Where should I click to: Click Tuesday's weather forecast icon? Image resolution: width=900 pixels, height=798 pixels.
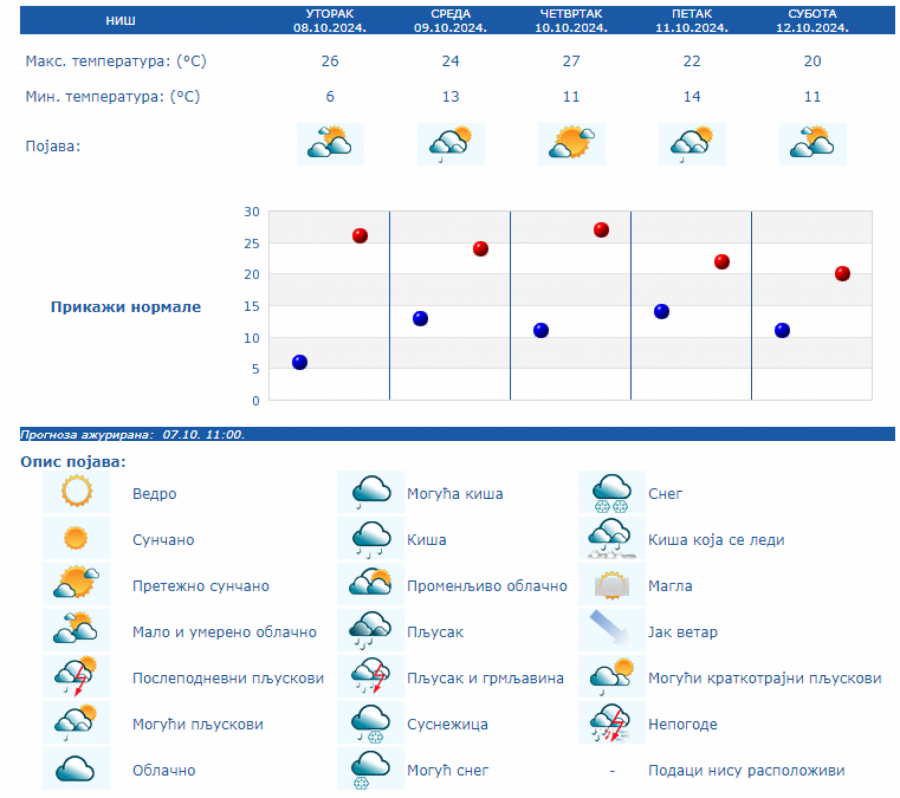330,144
